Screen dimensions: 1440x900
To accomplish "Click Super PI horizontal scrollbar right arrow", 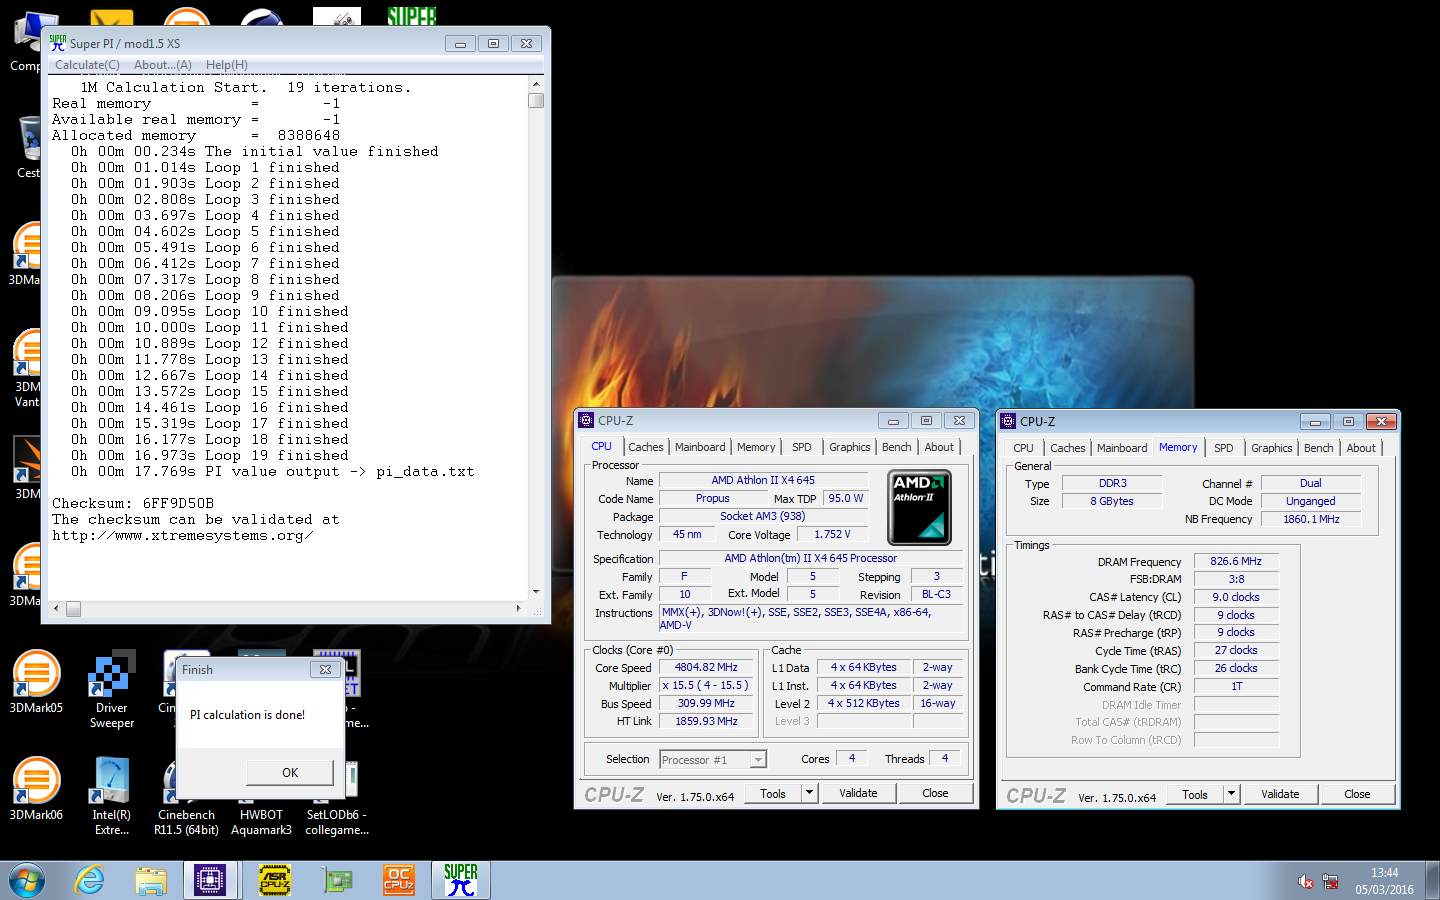I will click(518, 608).
